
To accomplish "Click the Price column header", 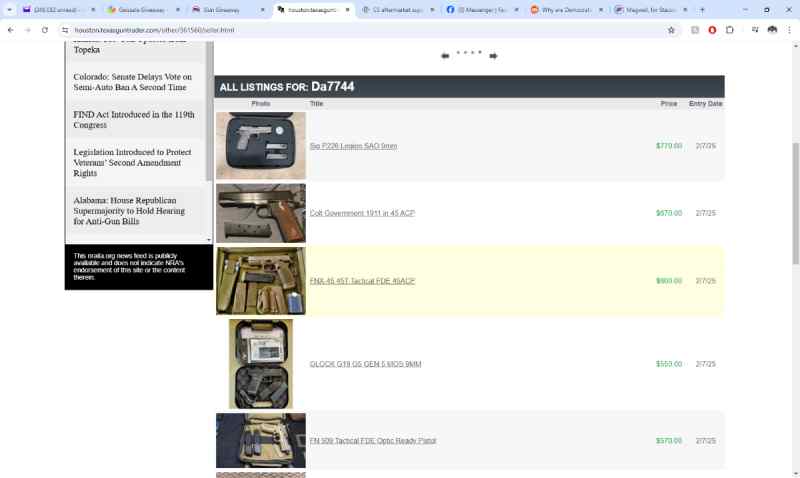I will (669, 104).
